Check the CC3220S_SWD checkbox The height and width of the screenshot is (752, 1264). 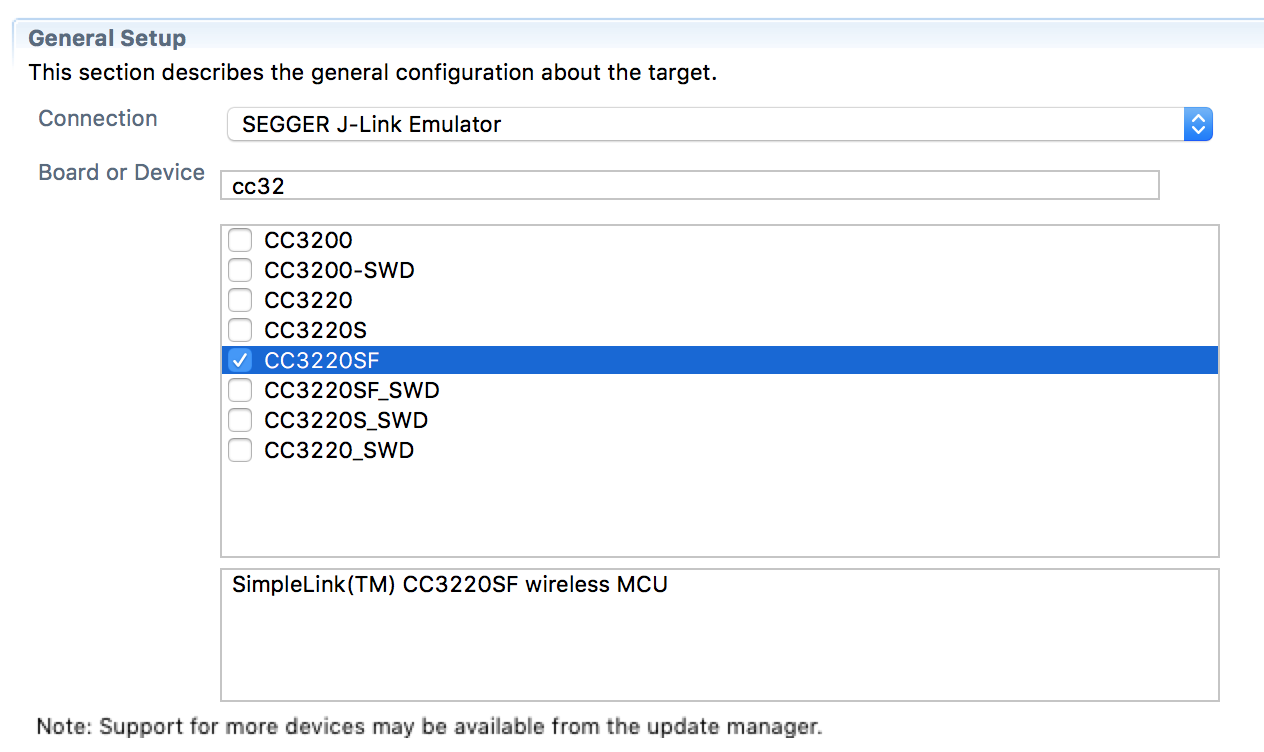[x=240, y=420]
